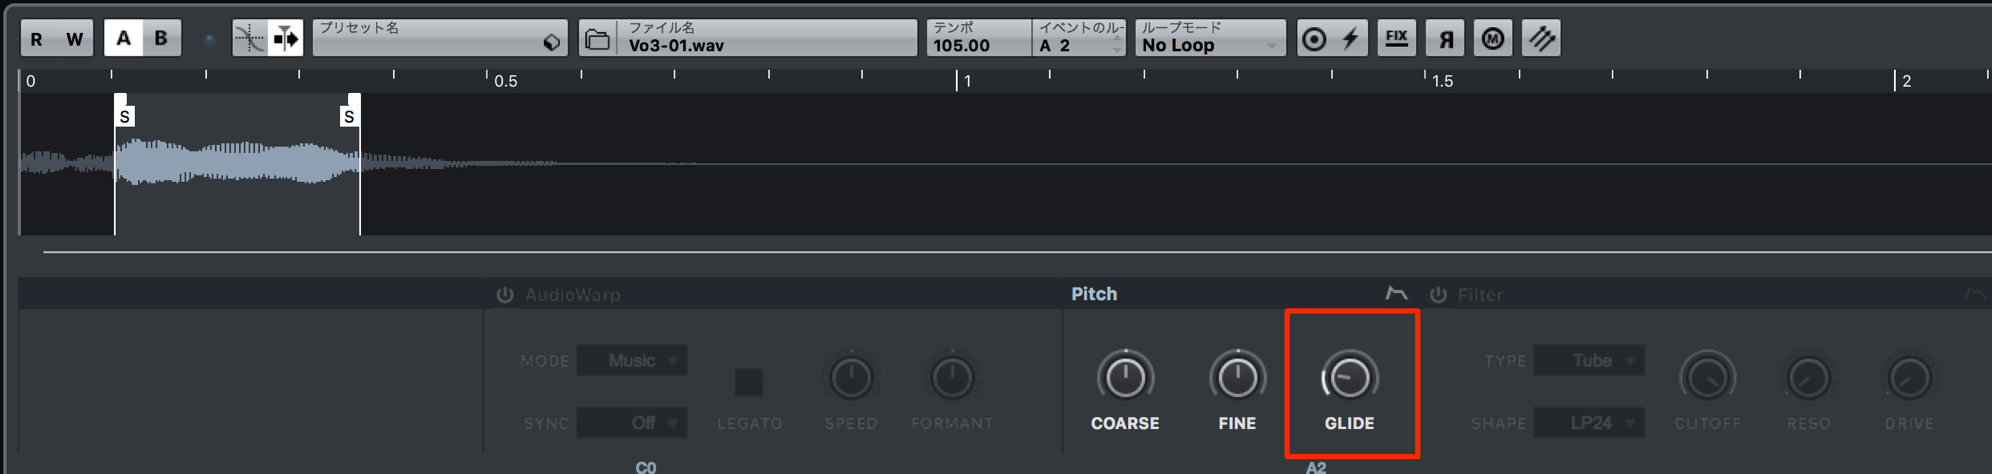Toggle the LEGATO checkbox square
This screenshot has height=474, width=1992.
(x=748, y=381)
